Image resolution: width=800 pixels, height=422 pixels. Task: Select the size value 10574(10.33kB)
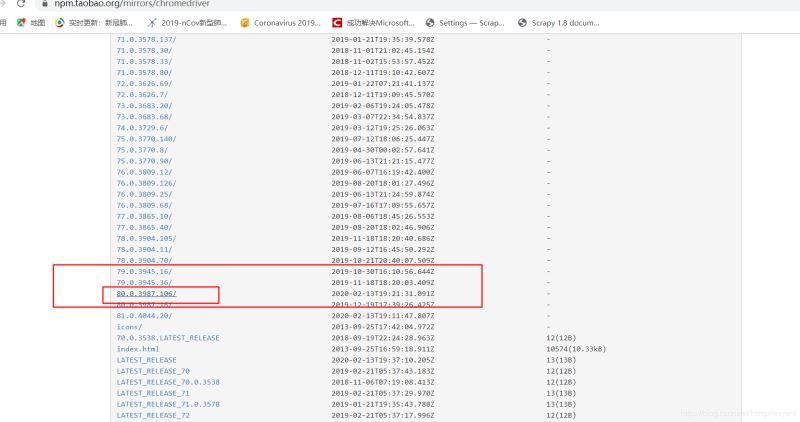(576, 349)
